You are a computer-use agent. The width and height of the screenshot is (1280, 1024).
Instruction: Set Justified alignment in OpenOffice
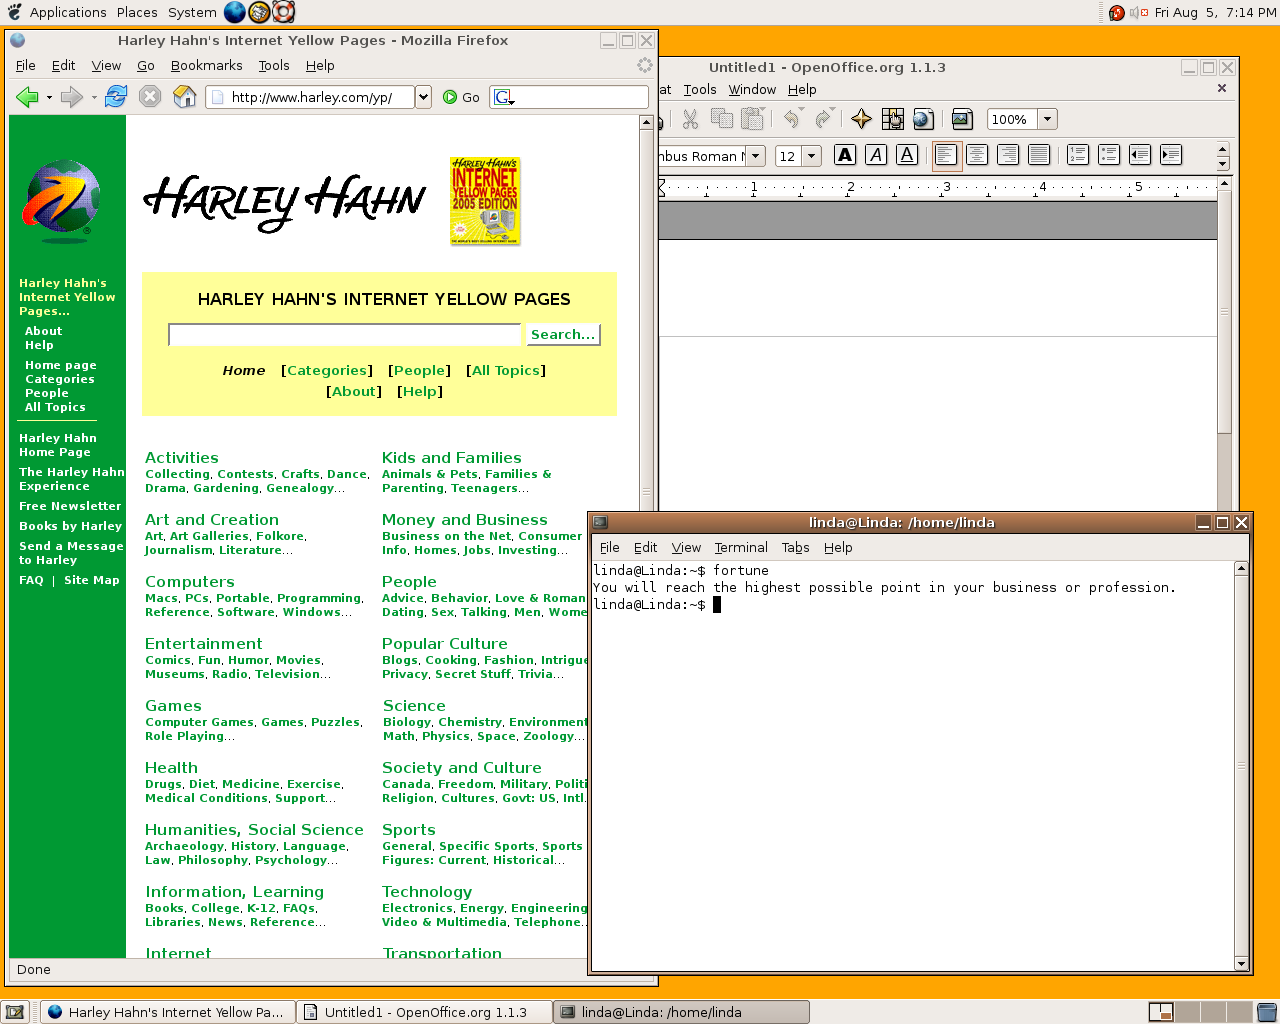(1039, 155)
